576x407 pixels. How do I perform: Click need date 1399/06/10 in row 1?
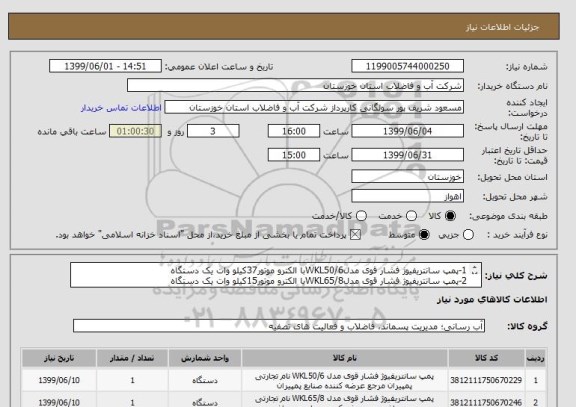click(x=59, y=380)
